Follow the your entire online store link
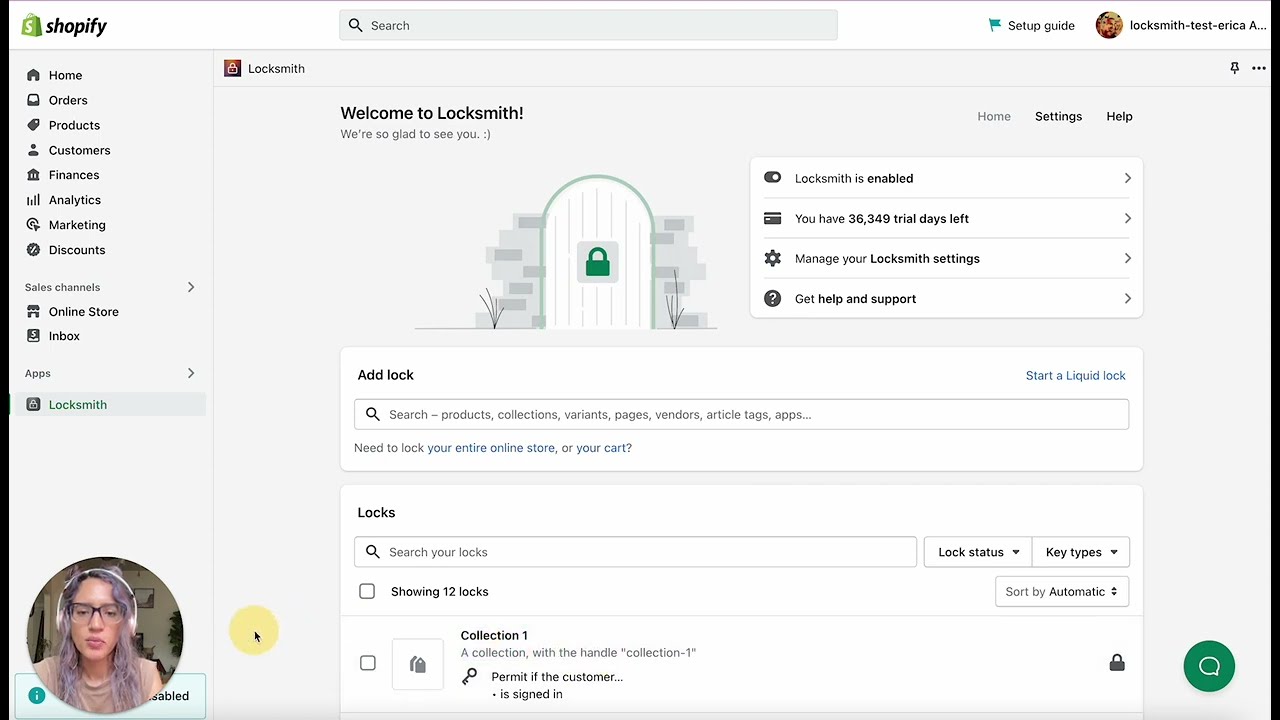The height and width of the screenshot is (720, 1280). 490,448
